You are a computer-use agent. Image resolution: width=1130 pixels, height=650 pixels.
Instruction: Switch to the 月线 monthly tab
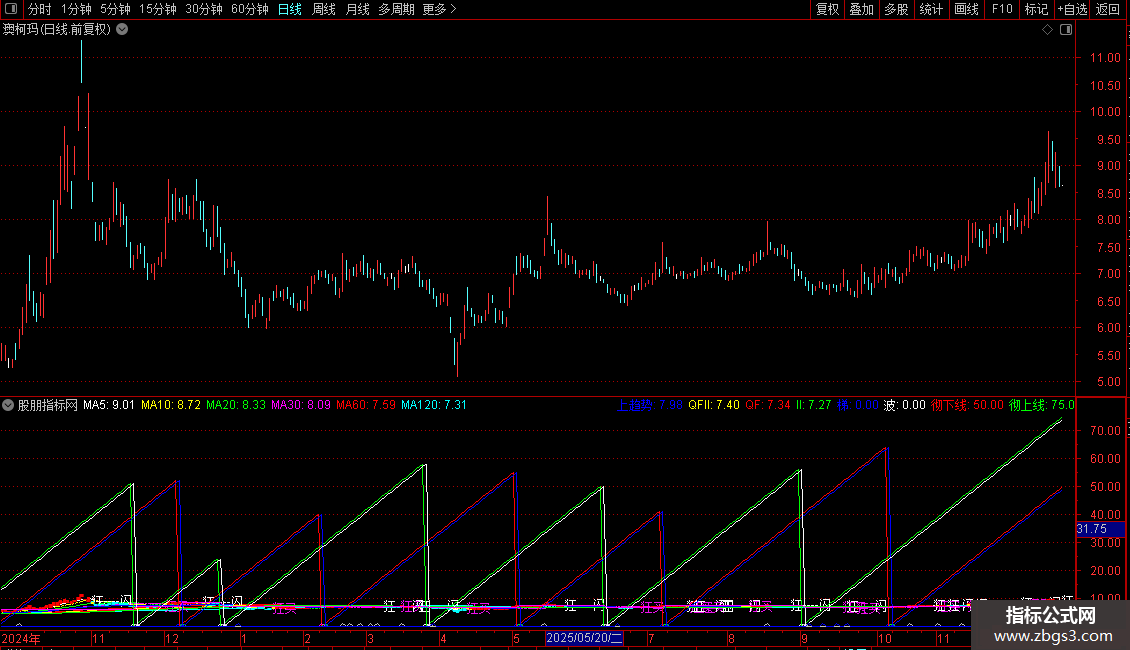coord(357,9)
